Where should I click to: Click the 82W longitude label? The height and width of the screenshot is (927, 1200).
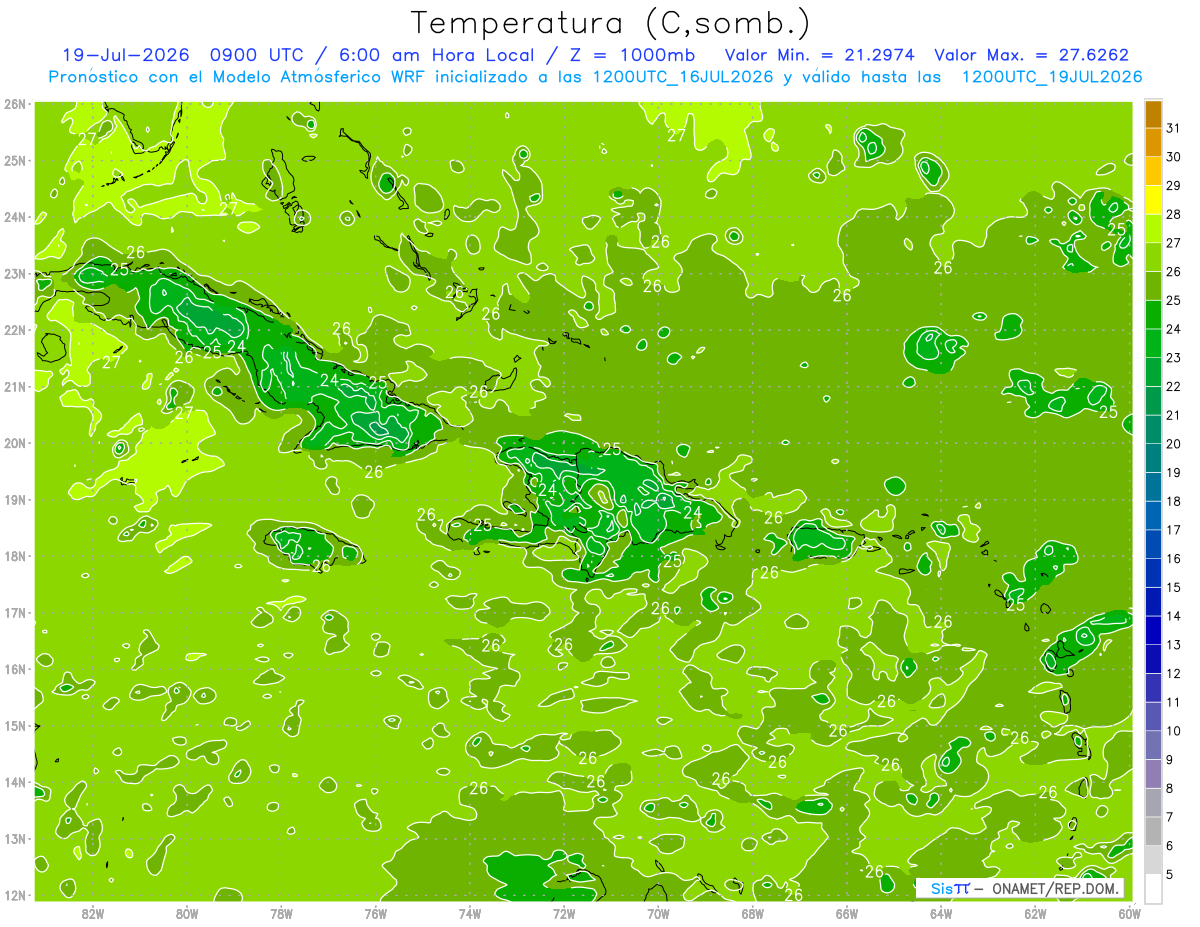tap(93, 912)
